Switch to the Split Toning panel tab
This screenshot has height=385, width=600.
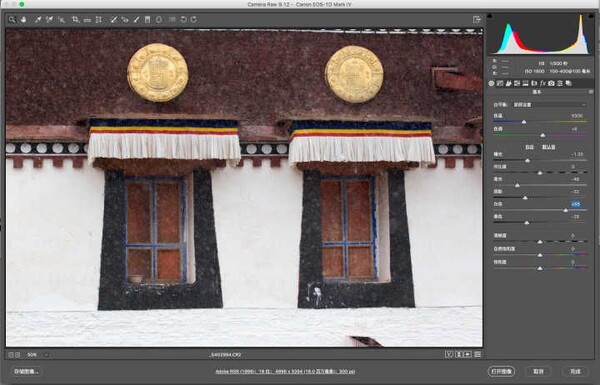525,83
